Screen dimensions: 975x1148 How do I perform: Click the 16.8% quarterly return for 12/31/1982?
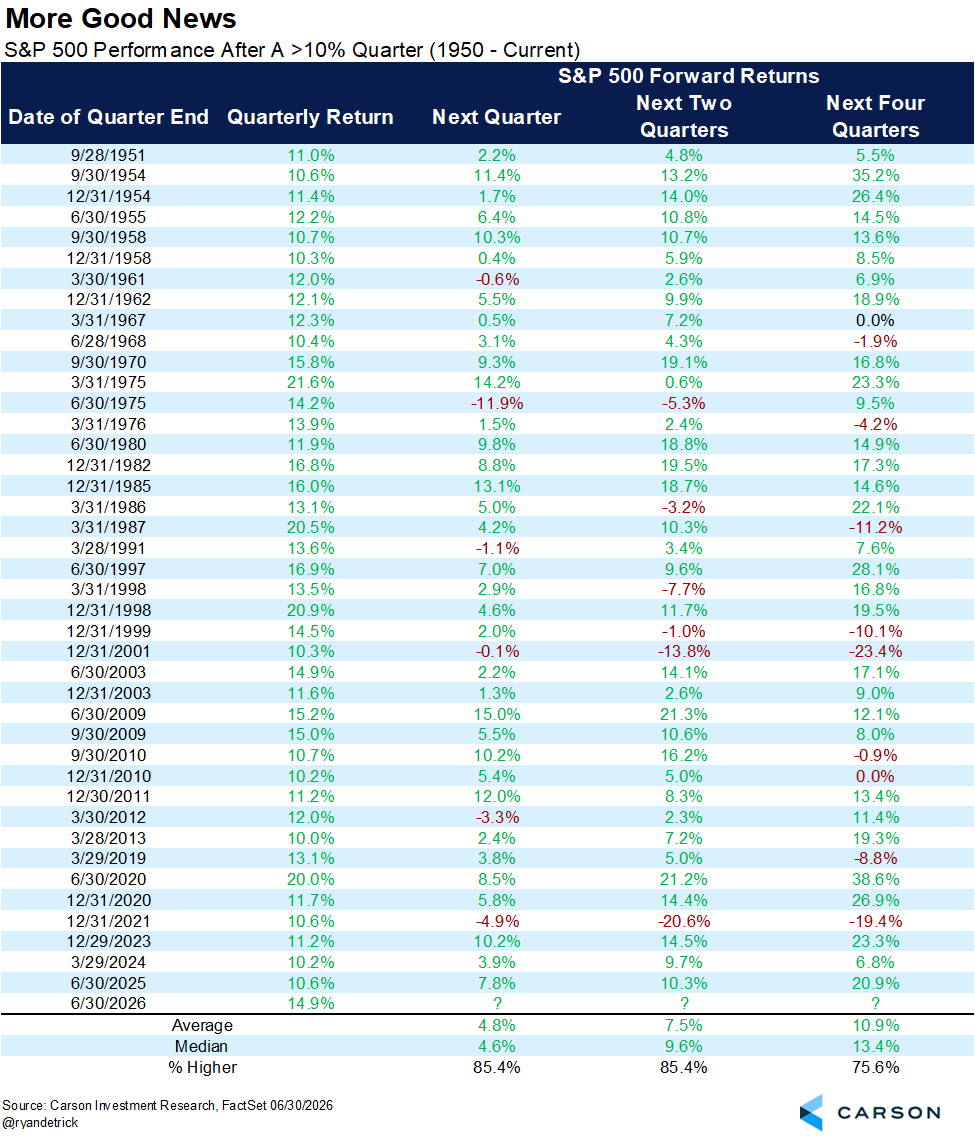tap(311, 466)
